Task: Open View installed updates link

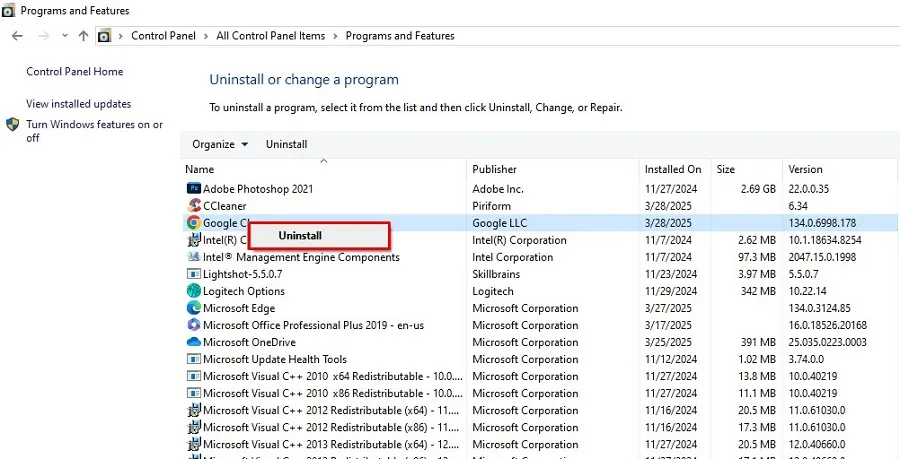Action: [x=79, y=104]
